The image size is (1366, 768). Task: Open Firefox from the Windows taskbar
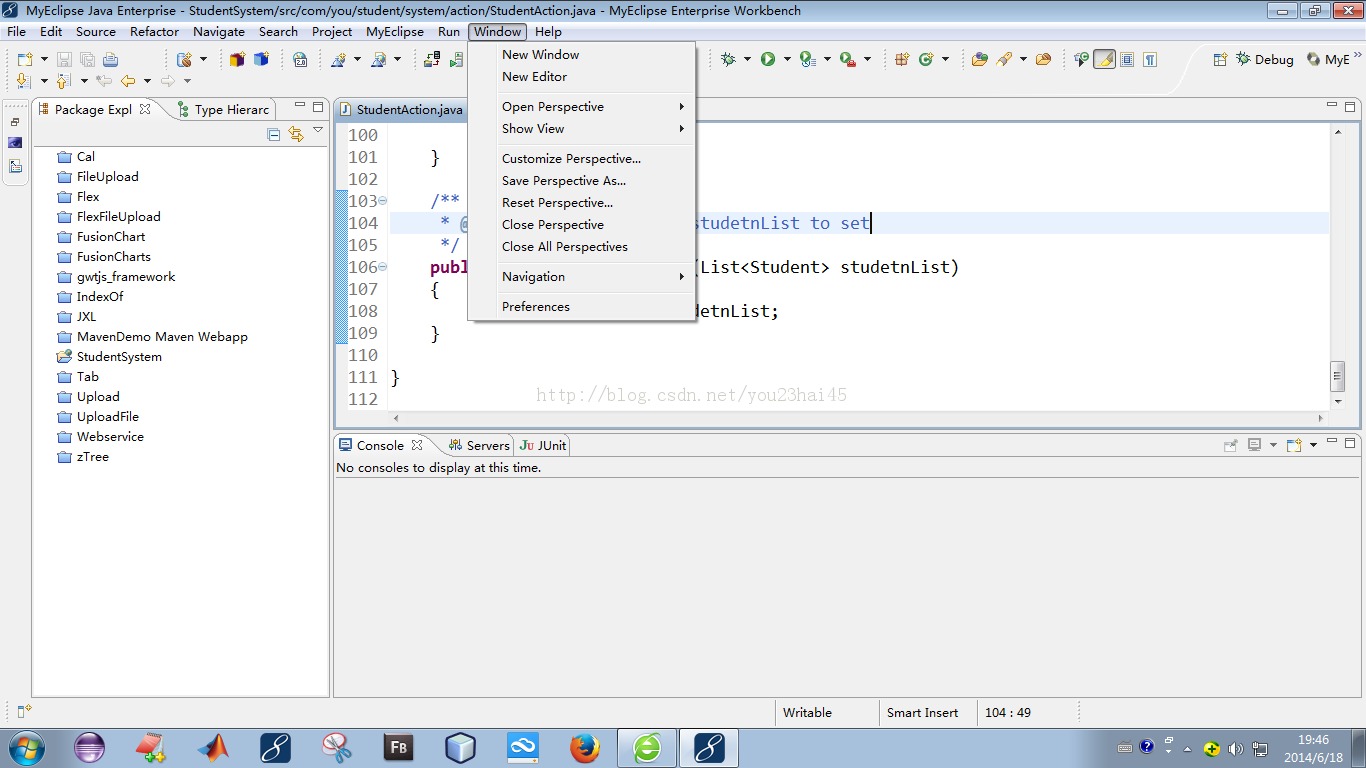585,747
